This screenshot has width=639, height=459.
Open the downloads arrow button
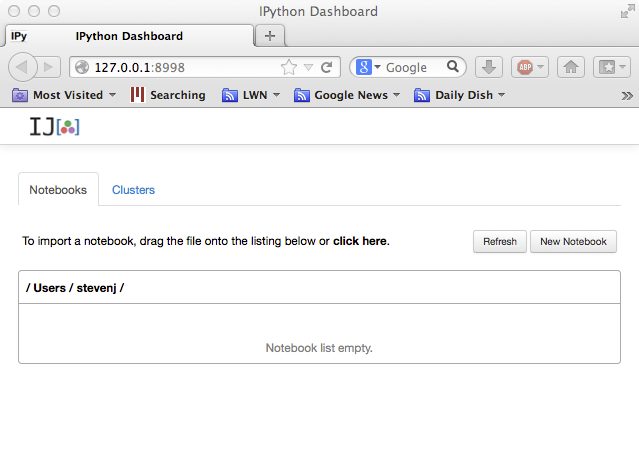489,67
